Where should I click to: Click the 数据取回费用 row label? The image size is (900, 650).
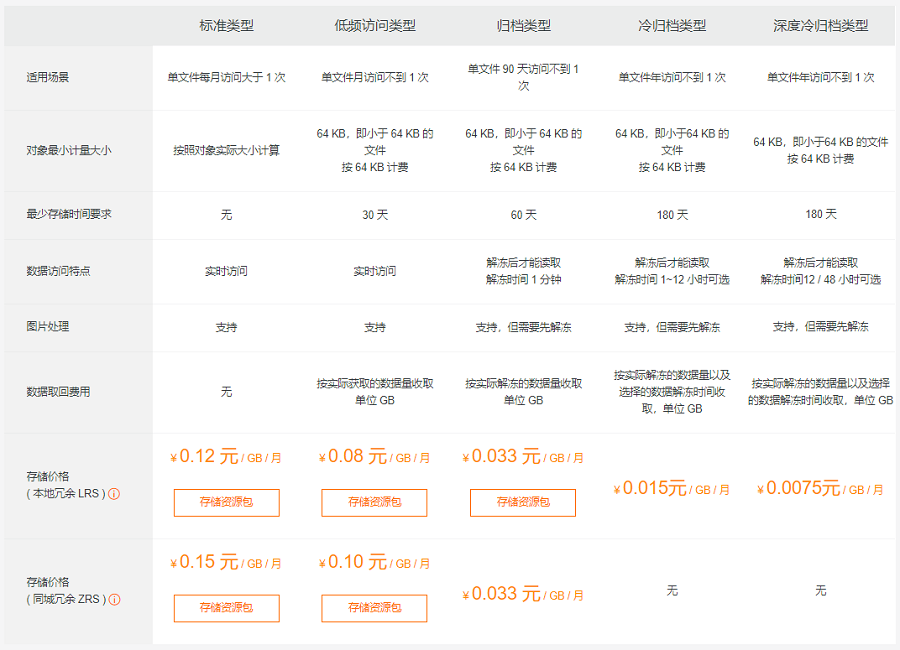tap(58, 392)
